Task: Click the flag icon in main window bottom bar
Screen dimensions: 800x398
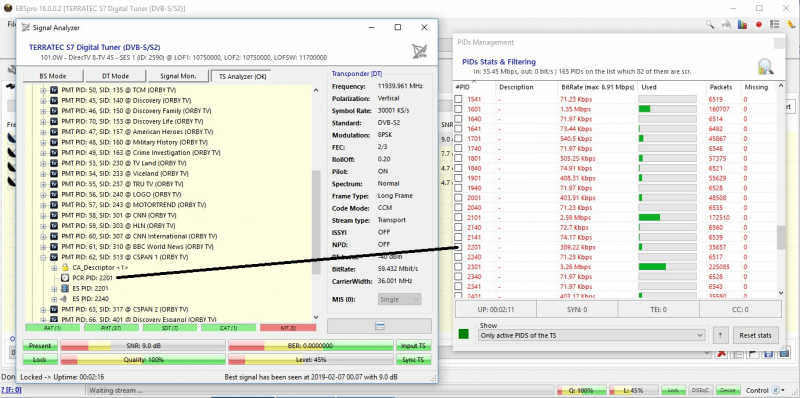Action: point(754,353)
